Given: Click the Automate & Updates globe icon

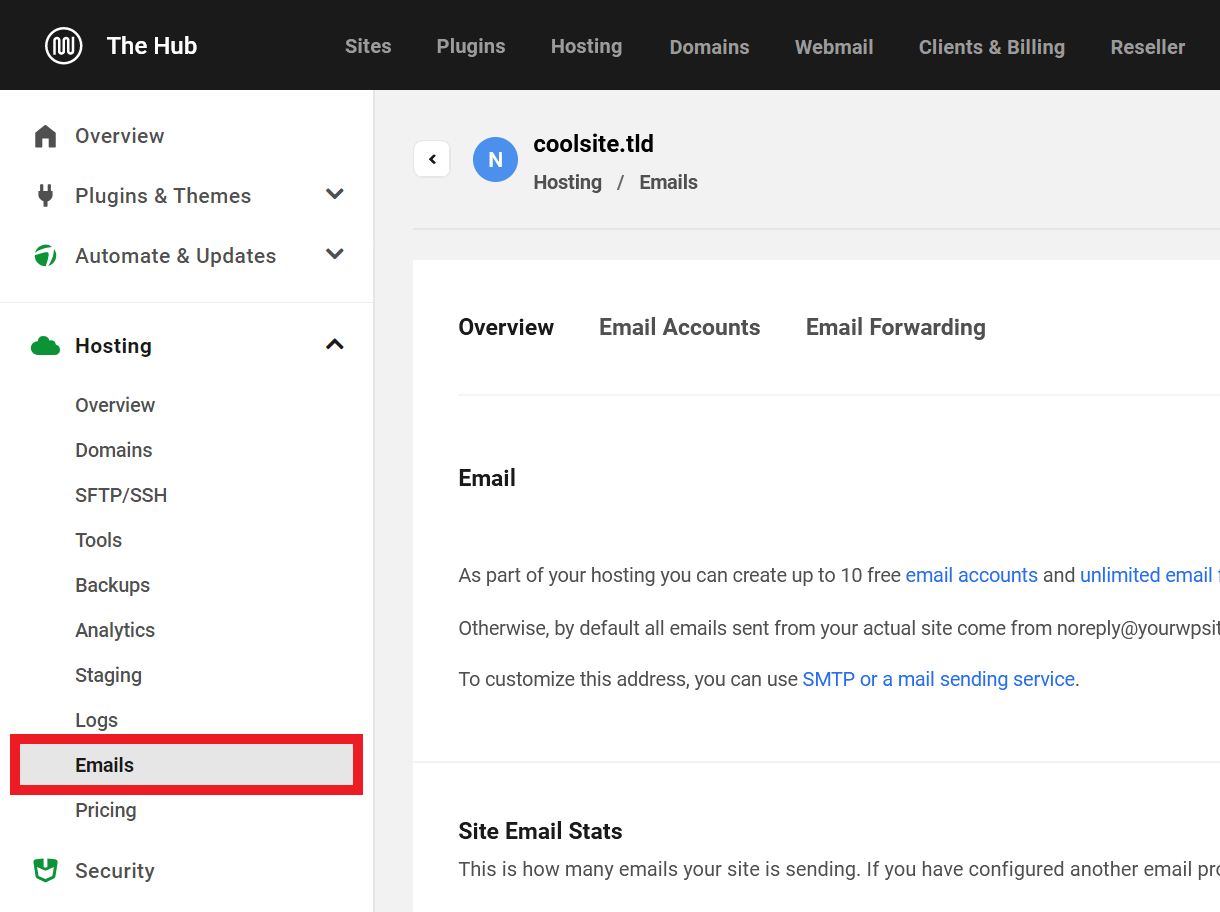Looking at the screenshot, I should click(45, 255).
